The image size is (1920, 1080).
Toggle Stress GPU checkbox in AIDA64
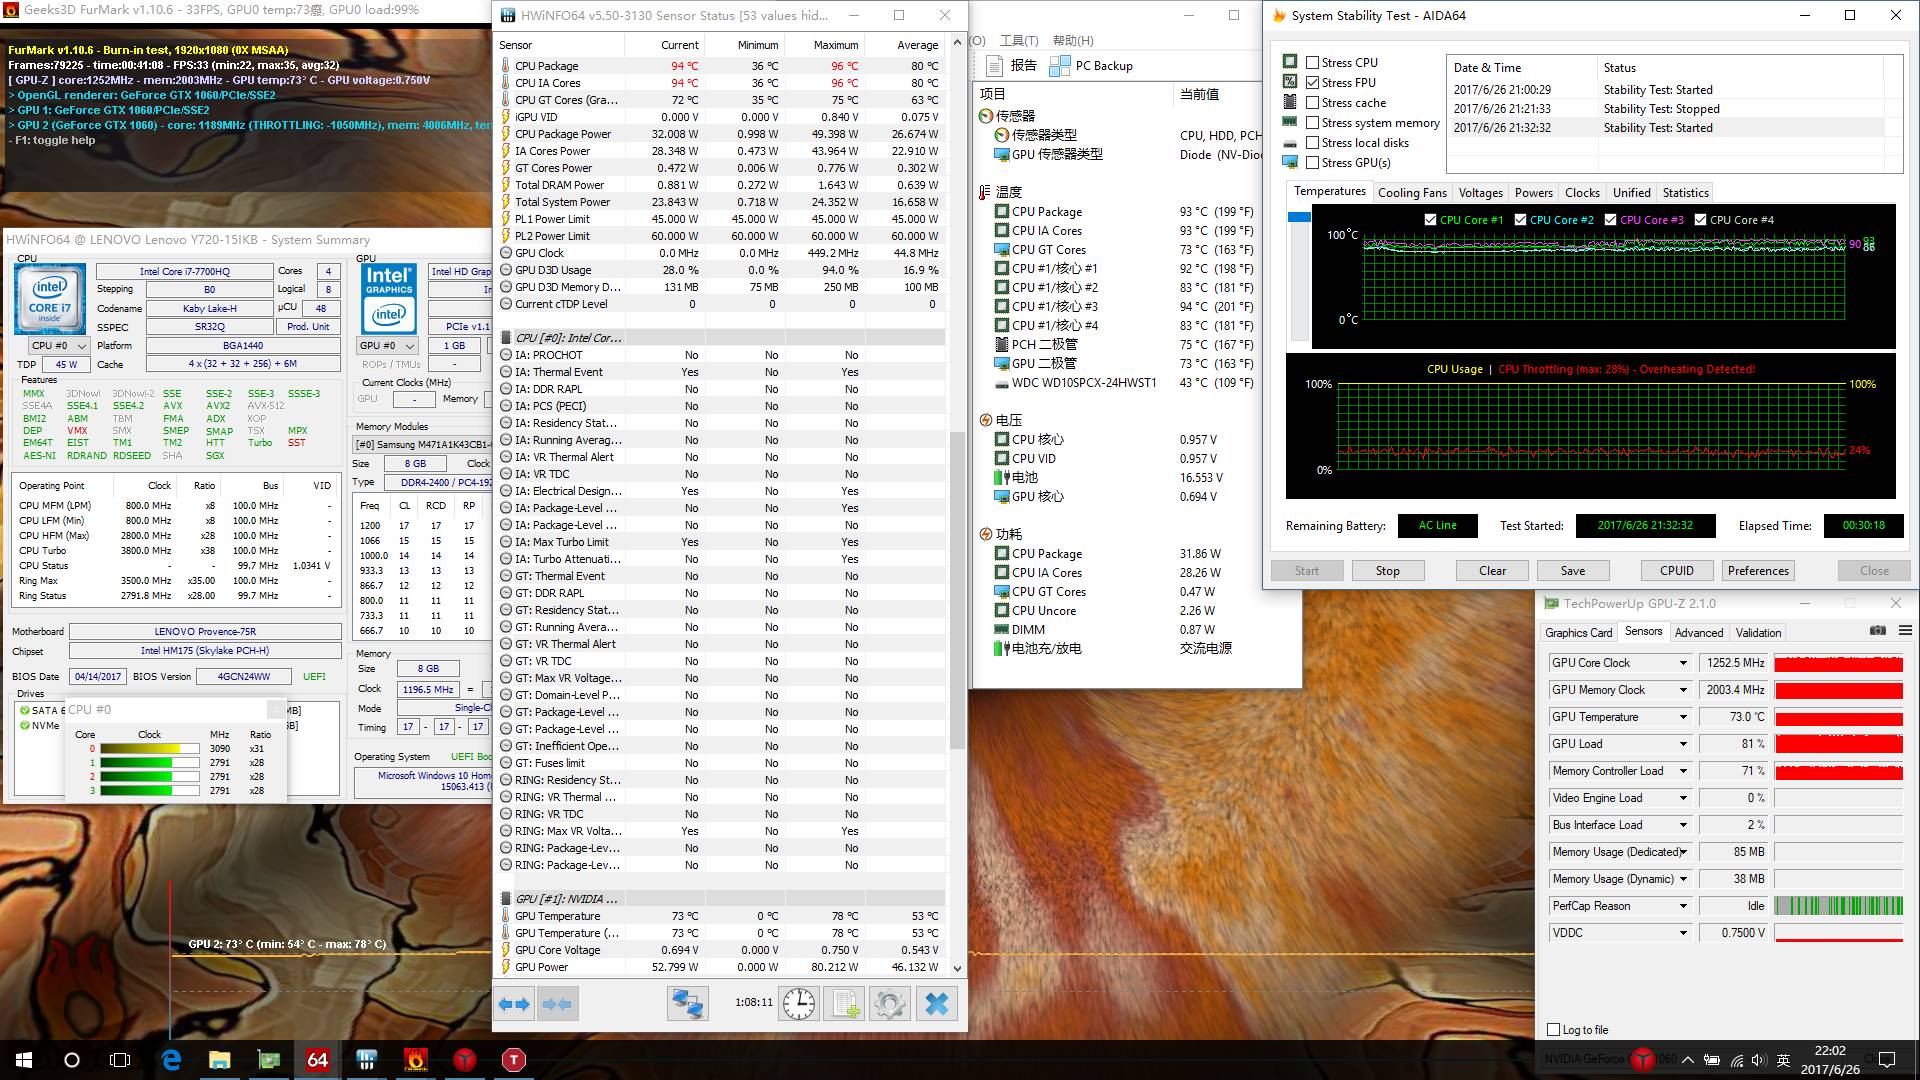[1309, 162]
